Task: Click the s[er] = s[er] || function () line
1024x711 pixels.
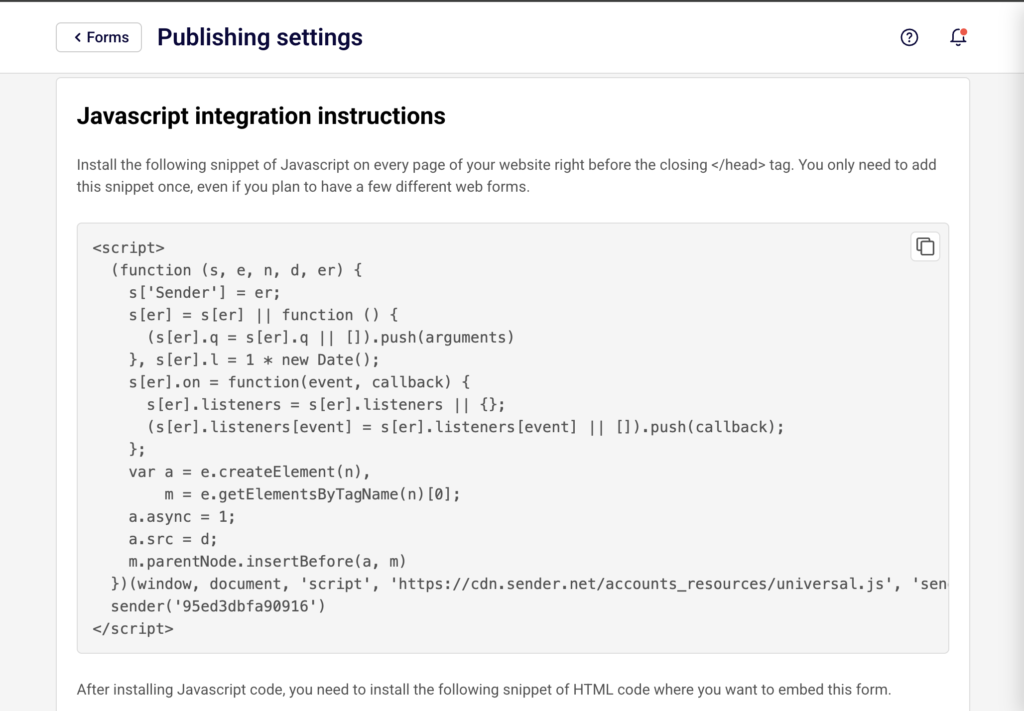Action: (x=263, y=315)
